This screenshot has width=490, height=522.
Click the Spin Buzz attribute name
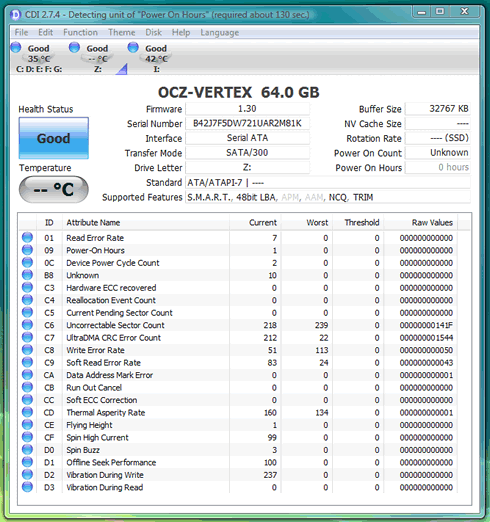click(83, 450)
